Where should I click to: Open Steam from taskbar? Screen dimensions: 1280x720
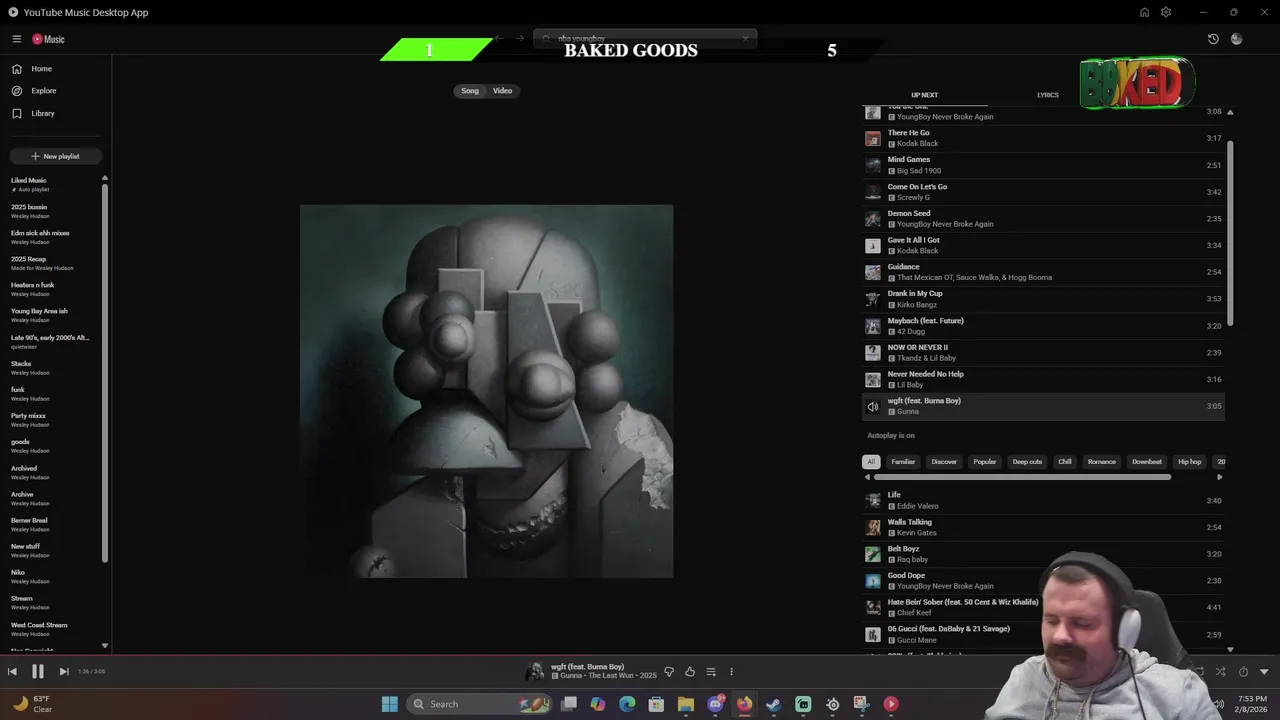(773, 704)
